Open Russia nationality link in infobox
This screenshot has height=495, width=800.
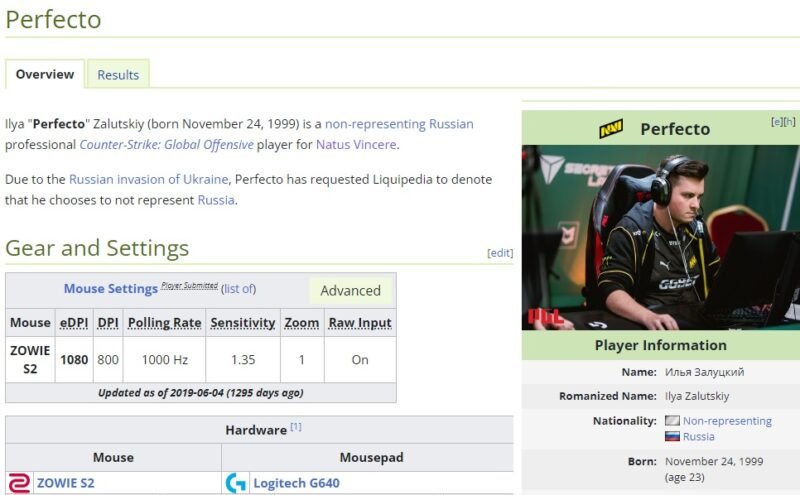pyautogui.click(x=698, y=437)
